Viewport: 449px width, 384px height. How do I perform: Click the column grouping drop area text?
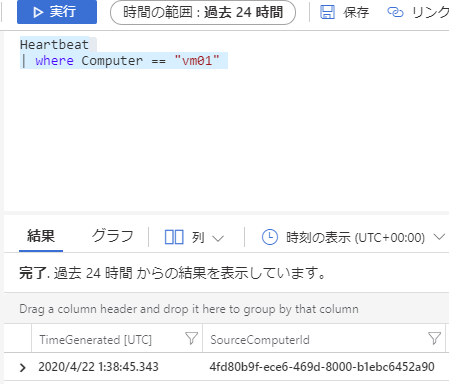pos(189,309)
